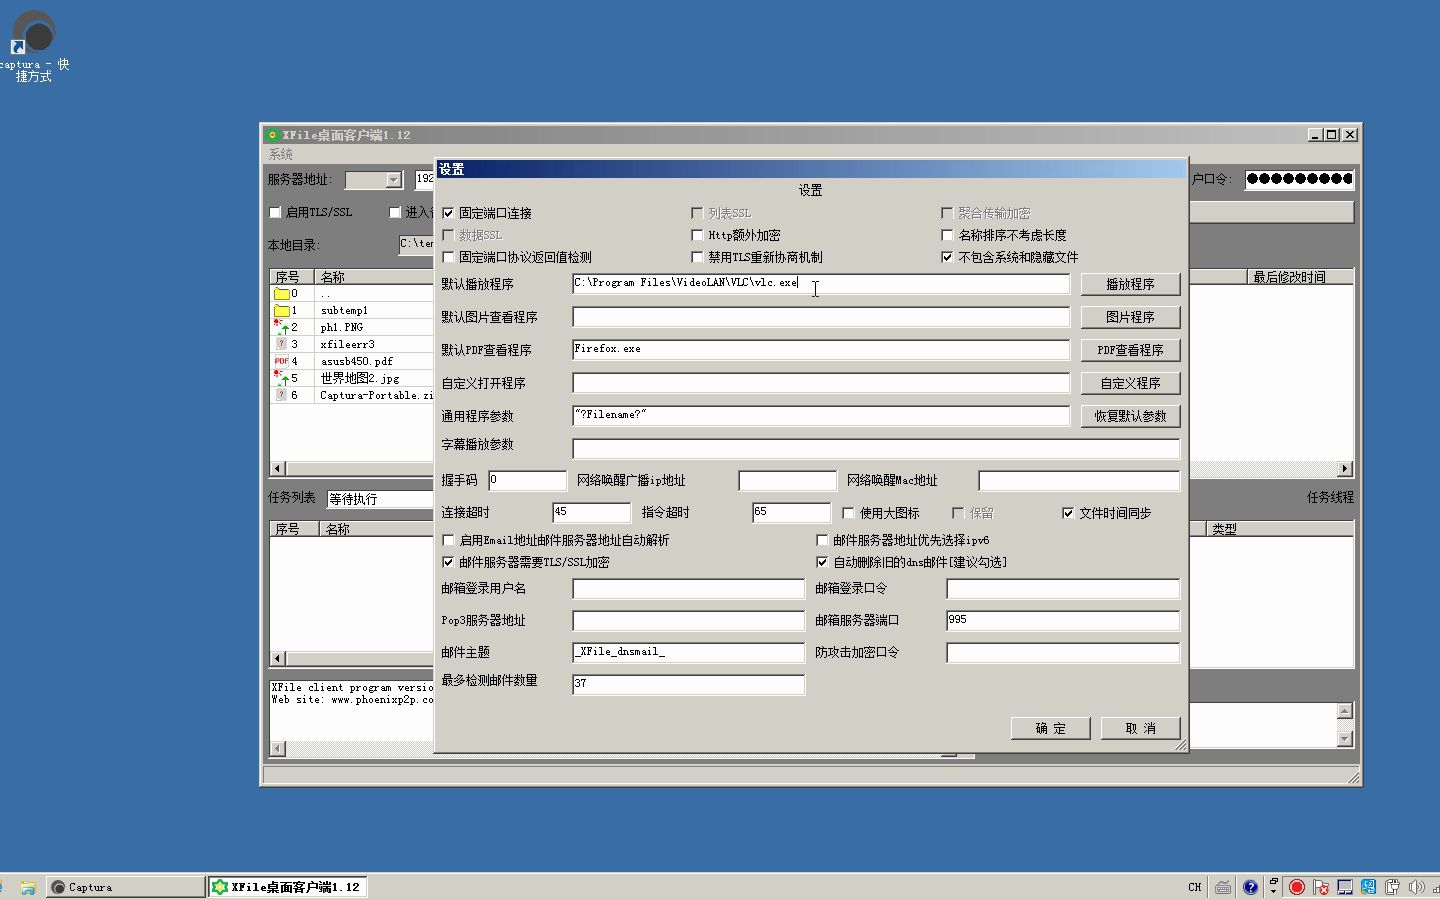Uncheck 不包含系统和隐藏文件 checkbox
This screenshot has height=900, width=1440.
tap(947, 257)
